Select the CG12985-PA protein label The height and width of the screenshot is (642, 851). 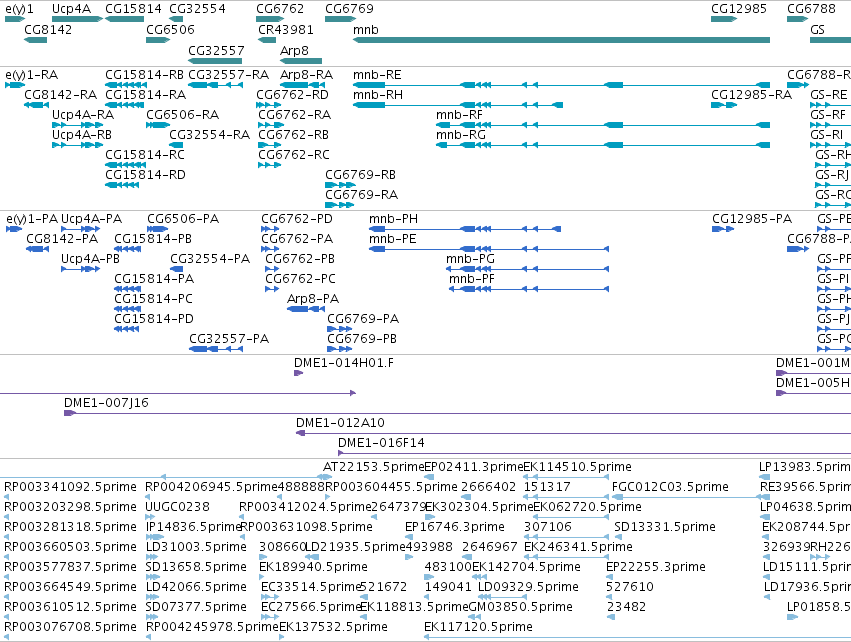(752, 219)
